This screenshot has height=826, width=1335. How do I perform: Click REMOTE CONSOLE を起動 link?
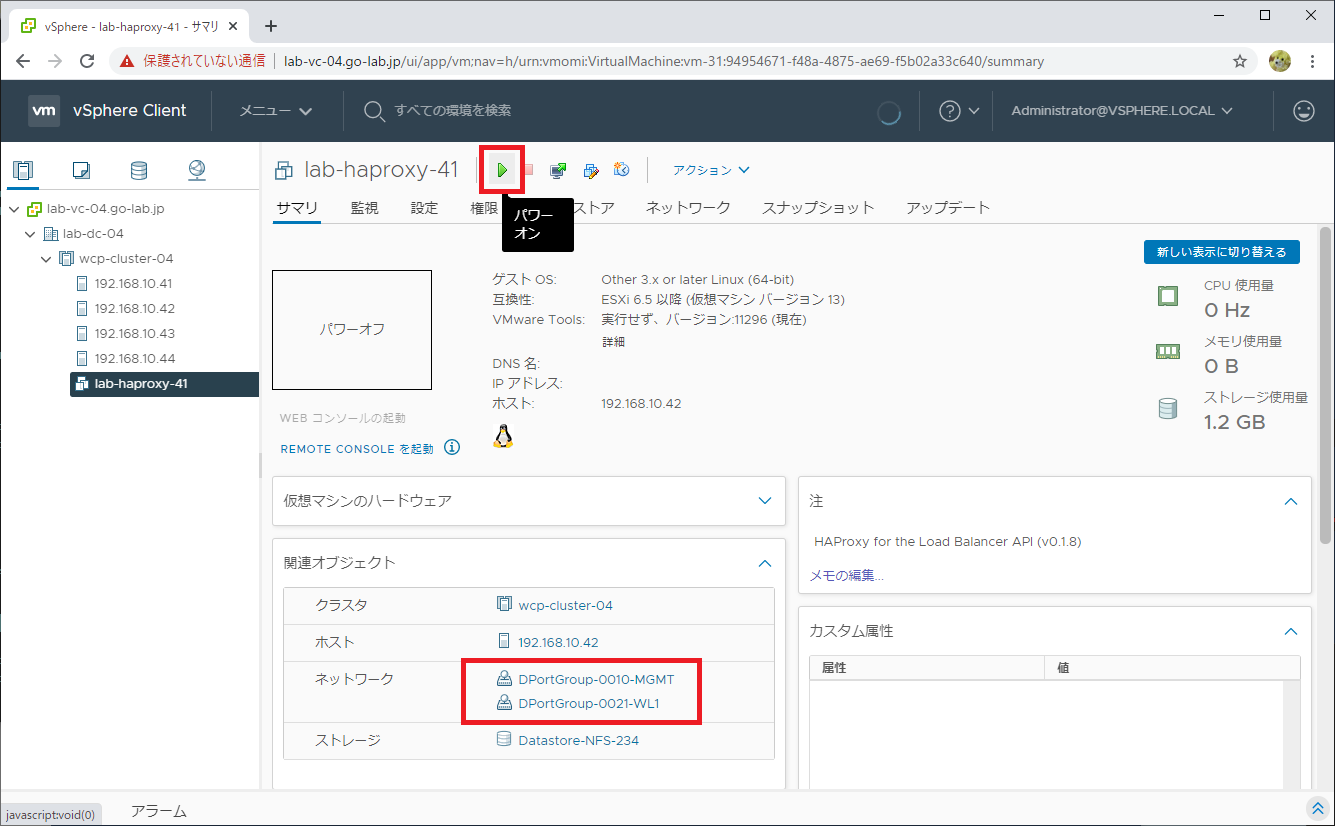[357, 449]
